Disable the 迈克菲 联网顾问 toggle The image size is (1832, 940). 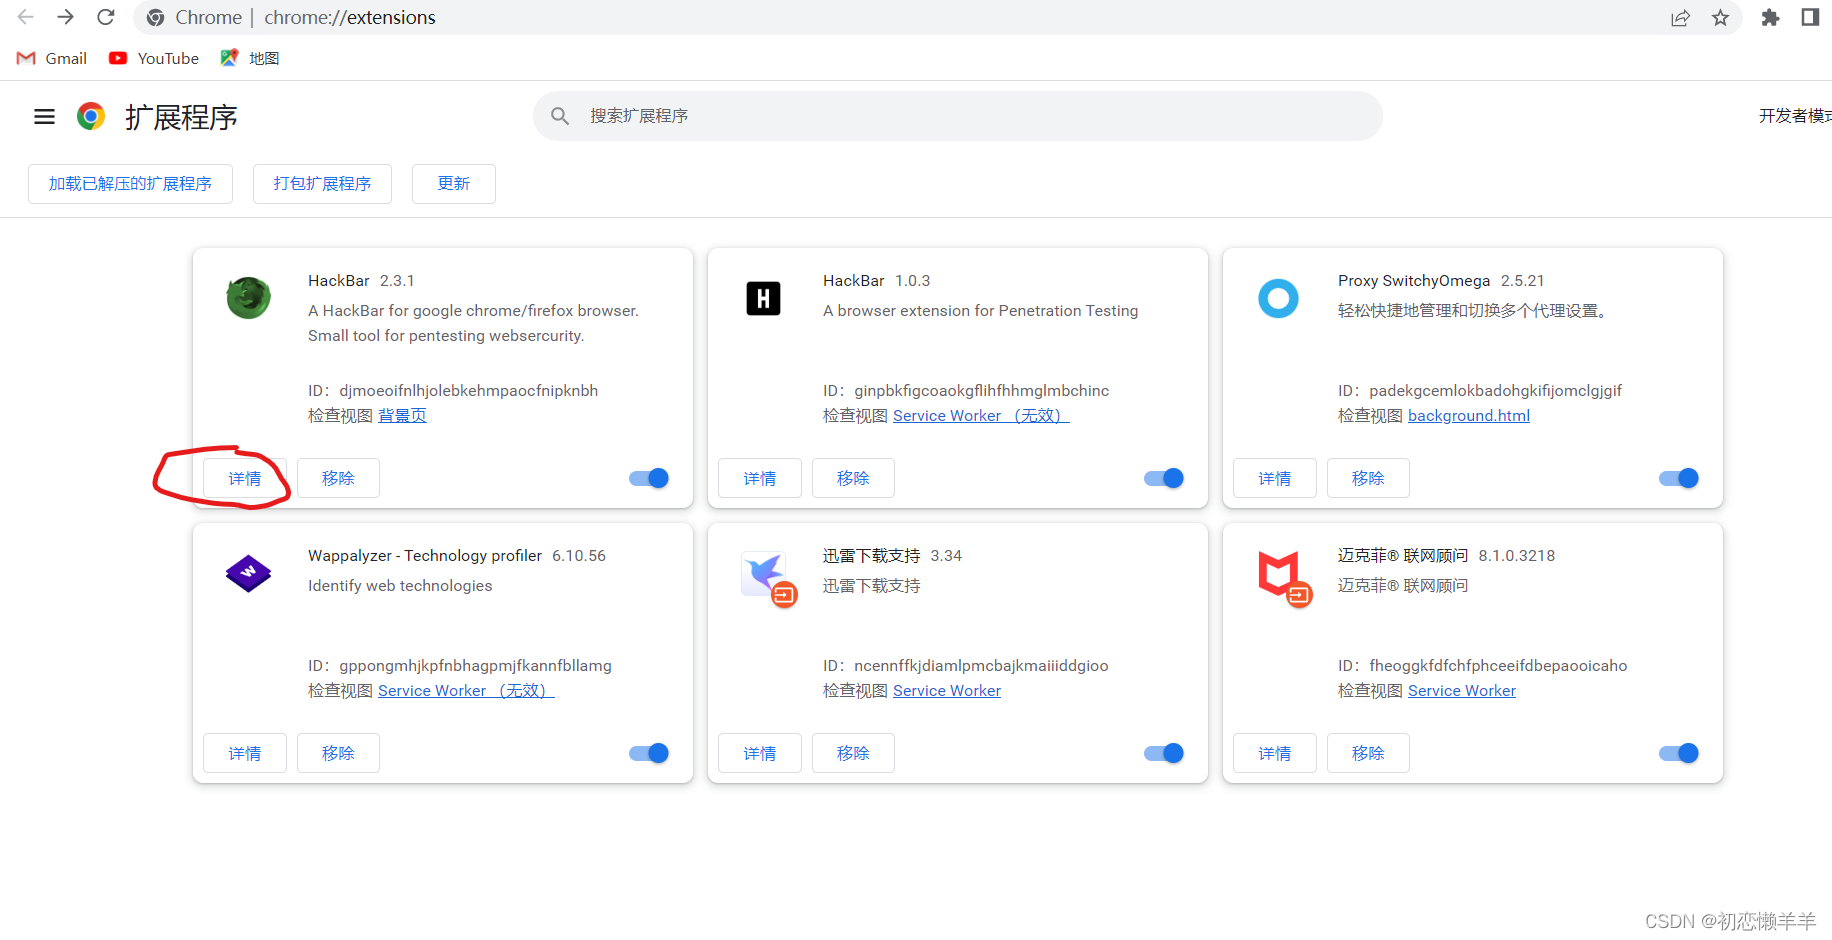1679,753
